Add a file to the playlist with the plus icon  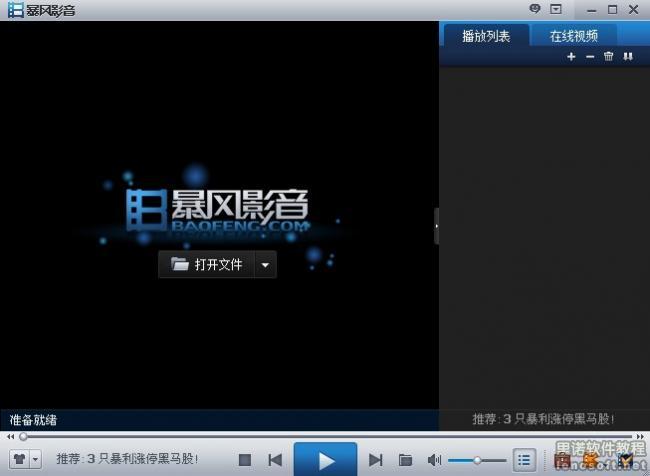(x=571, y=56)
